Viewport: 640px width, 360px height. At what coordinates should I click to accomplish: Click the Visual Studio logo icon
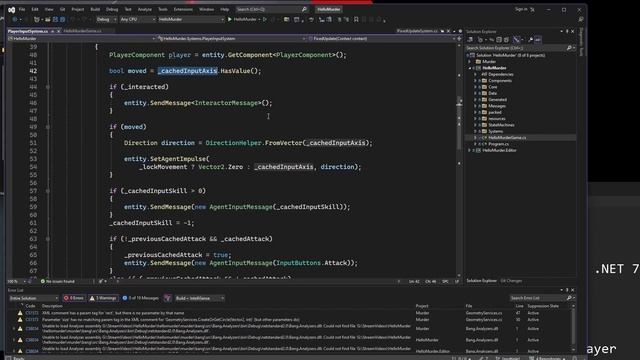[x=11, y=10]
